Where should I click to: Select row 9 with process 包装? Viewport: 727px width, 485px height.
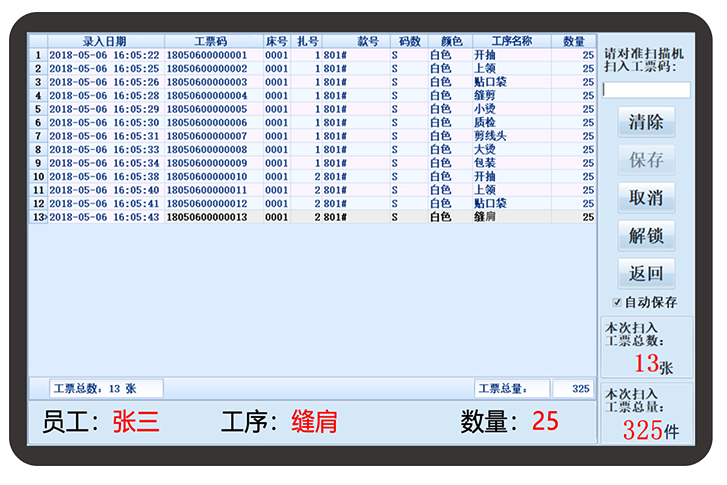pyautogui.click(x=300, y=163)
